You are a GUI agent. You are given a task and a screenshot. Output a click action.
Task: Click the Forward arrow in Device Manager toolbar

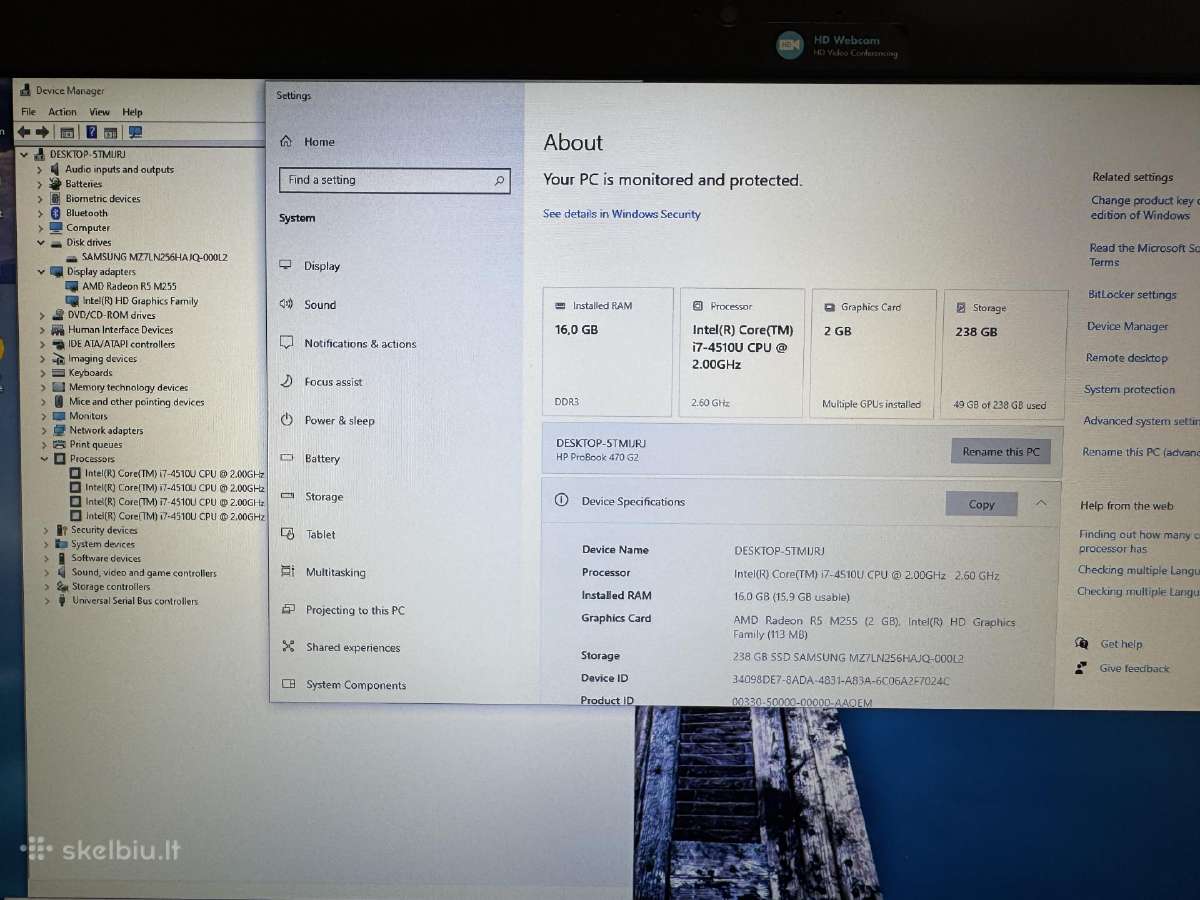point(42,132)
